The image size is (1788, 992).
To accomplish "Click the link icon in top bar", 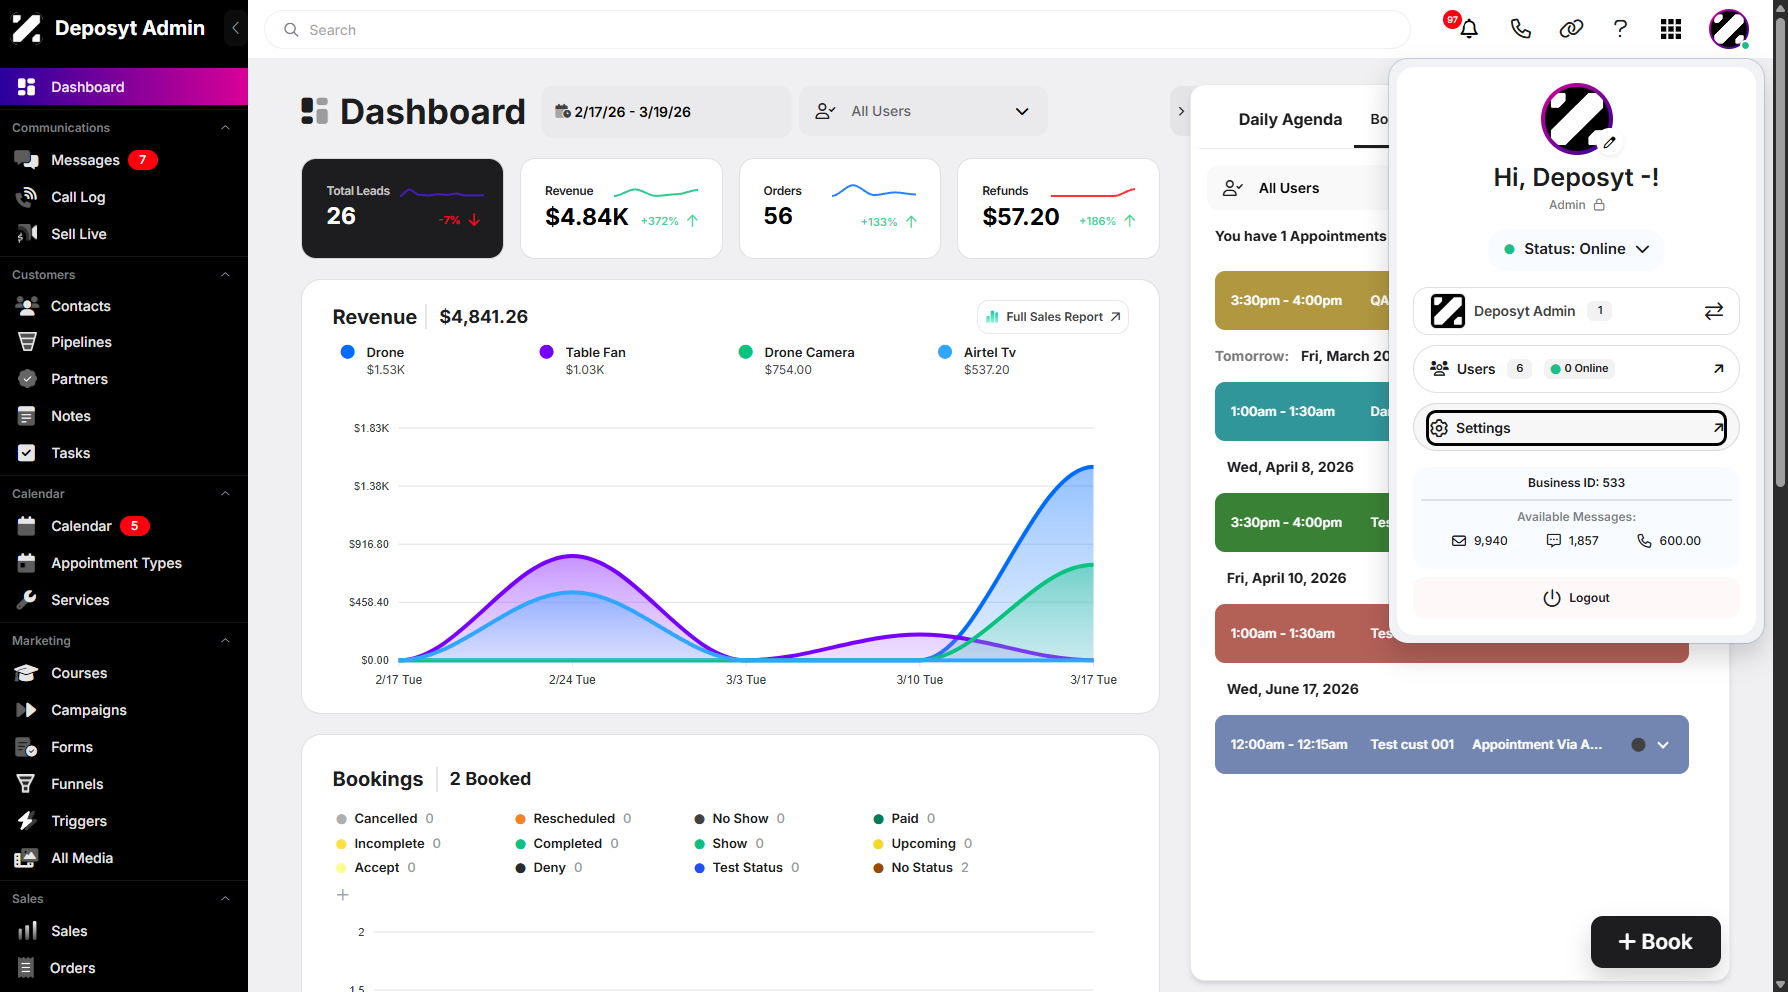I will (1571, 29).
